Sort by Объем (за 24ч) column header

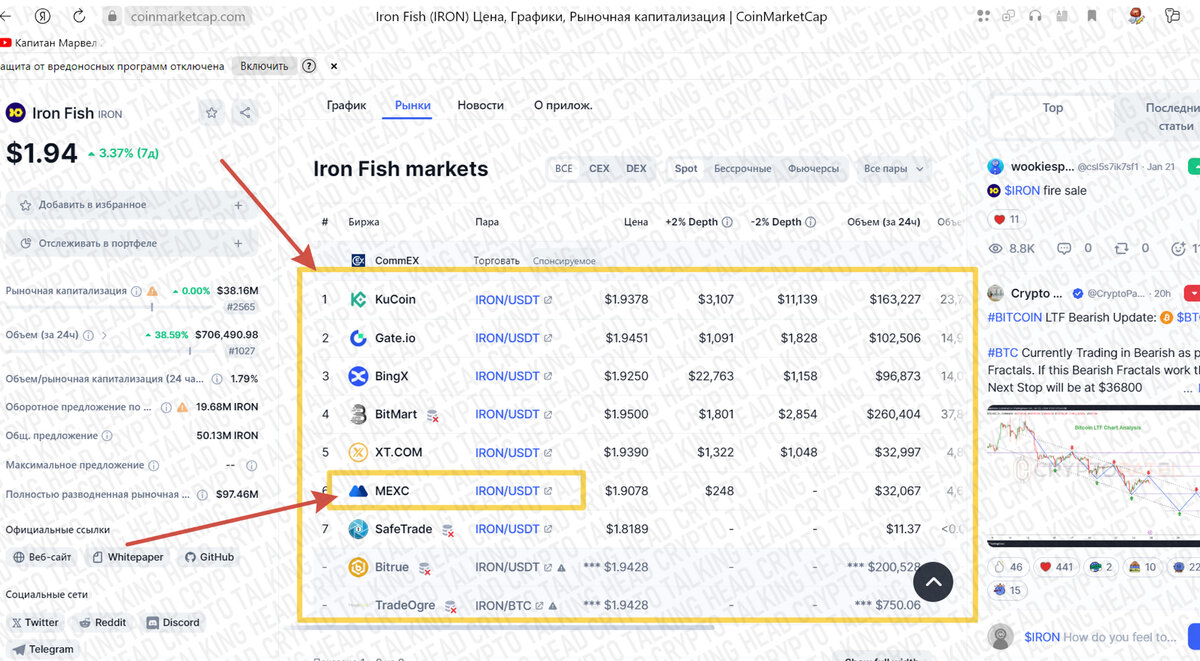click(883, 222)
